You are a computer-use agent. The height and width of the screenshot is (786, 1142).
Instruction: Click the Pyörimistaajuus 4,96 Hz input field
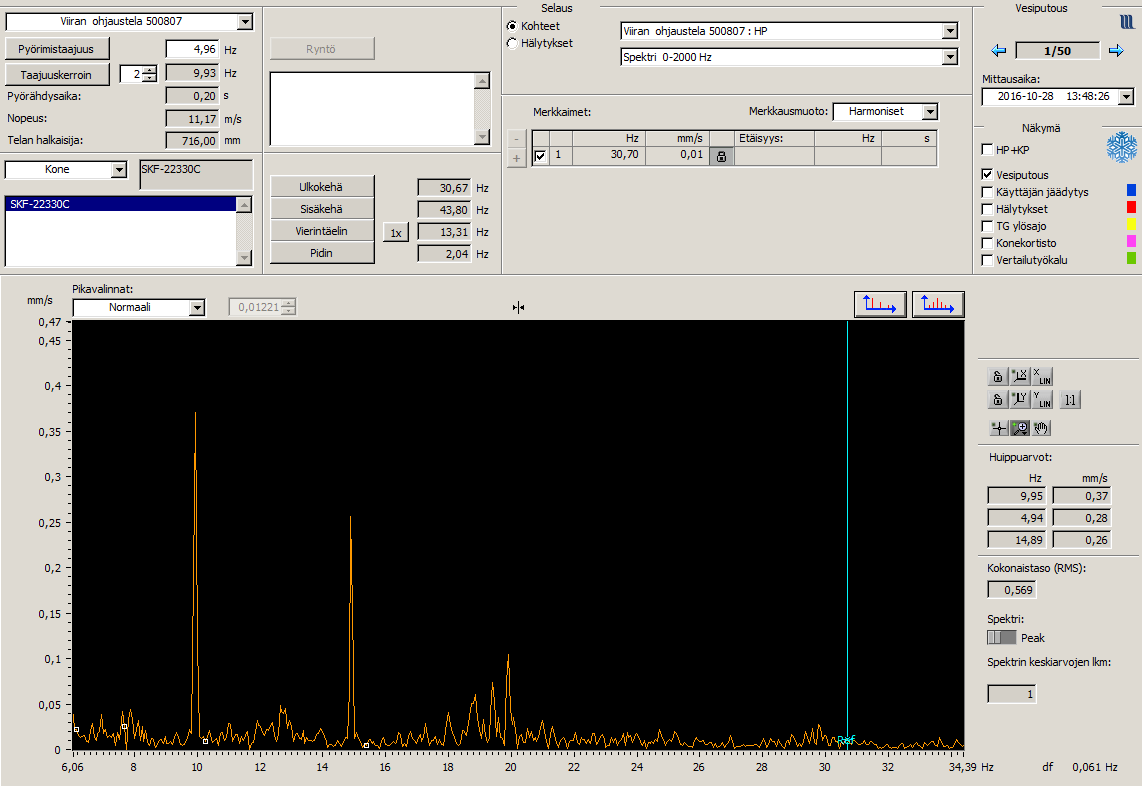[x=192, y=50]
